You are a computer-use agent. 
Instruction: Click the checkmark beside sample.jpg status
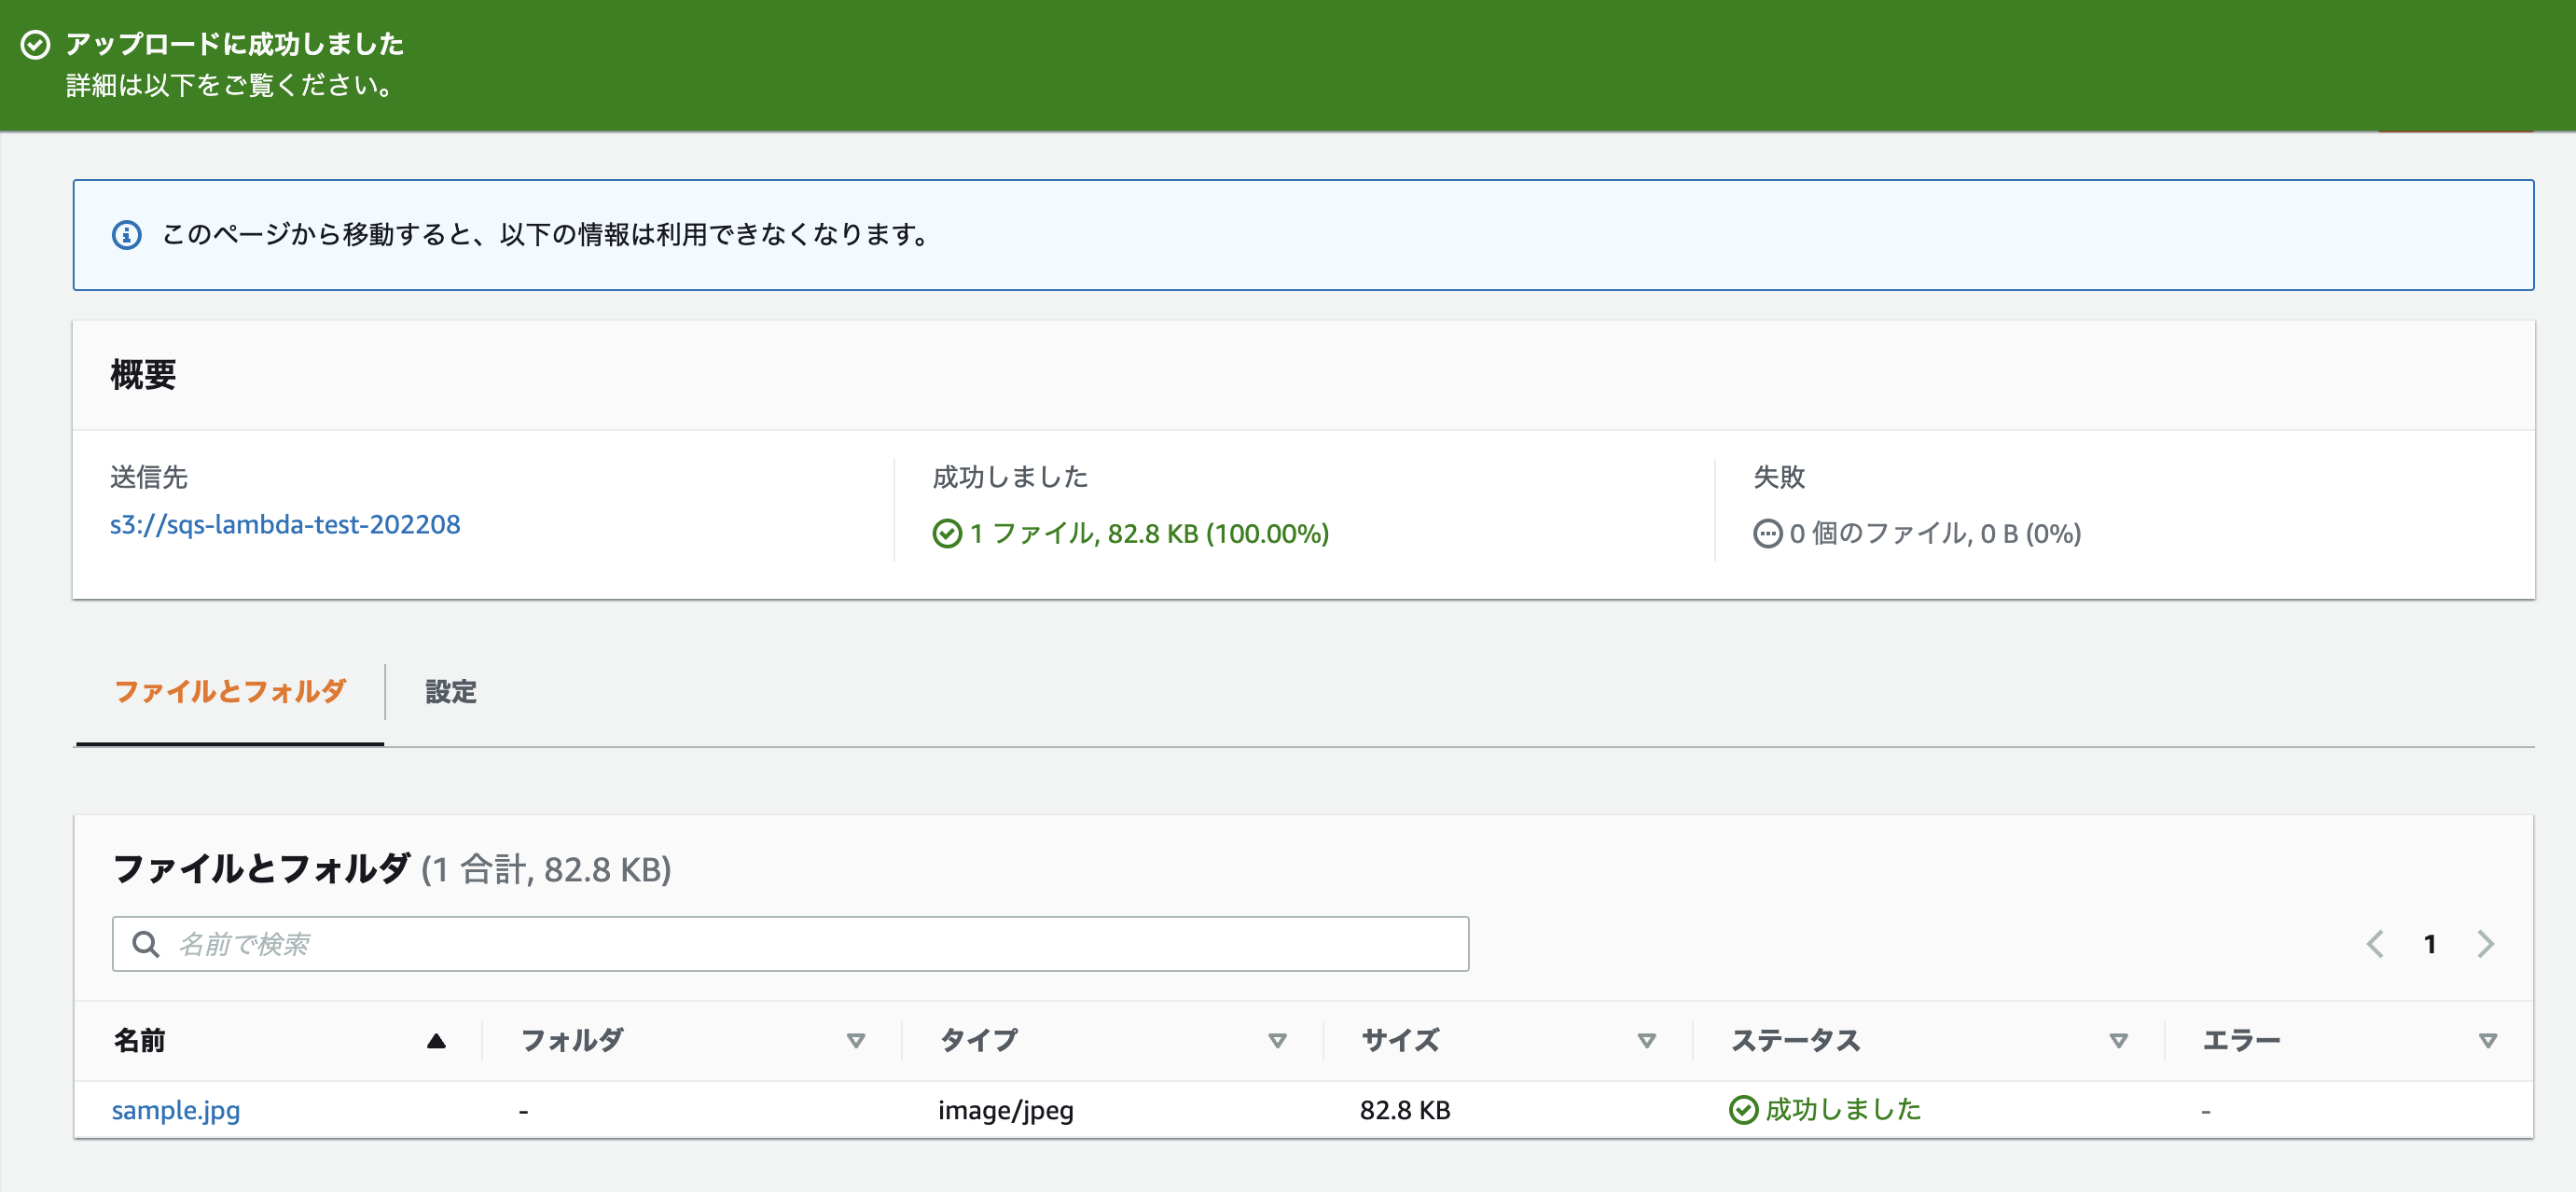[x=1743, y=1109]
